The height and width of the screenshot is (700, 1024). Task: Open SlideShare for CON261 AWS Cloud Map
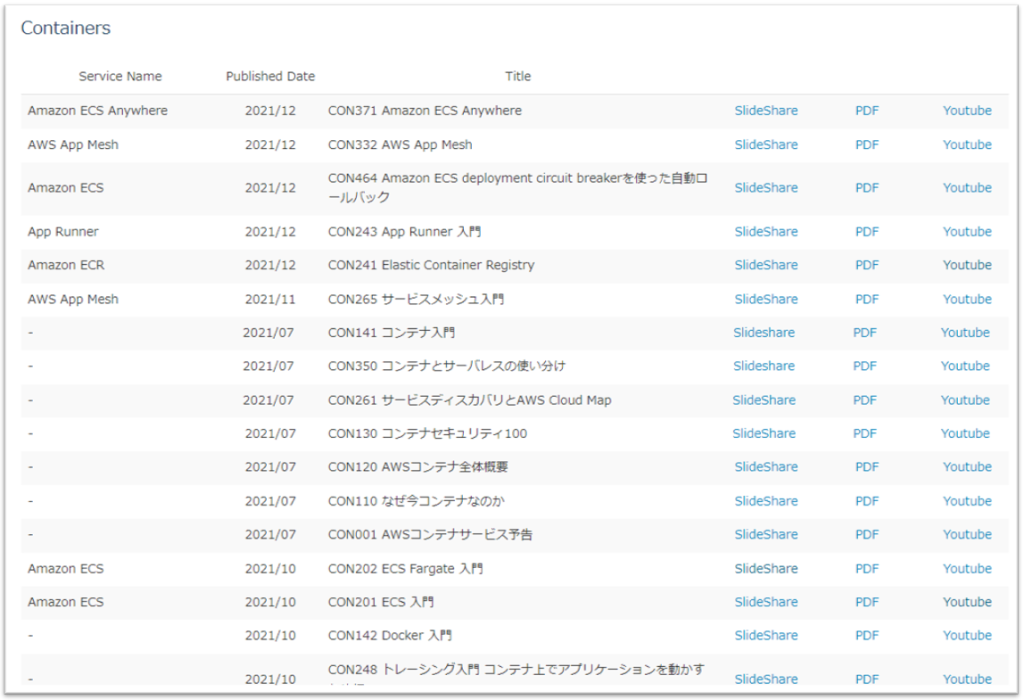[x=763, y=400]
